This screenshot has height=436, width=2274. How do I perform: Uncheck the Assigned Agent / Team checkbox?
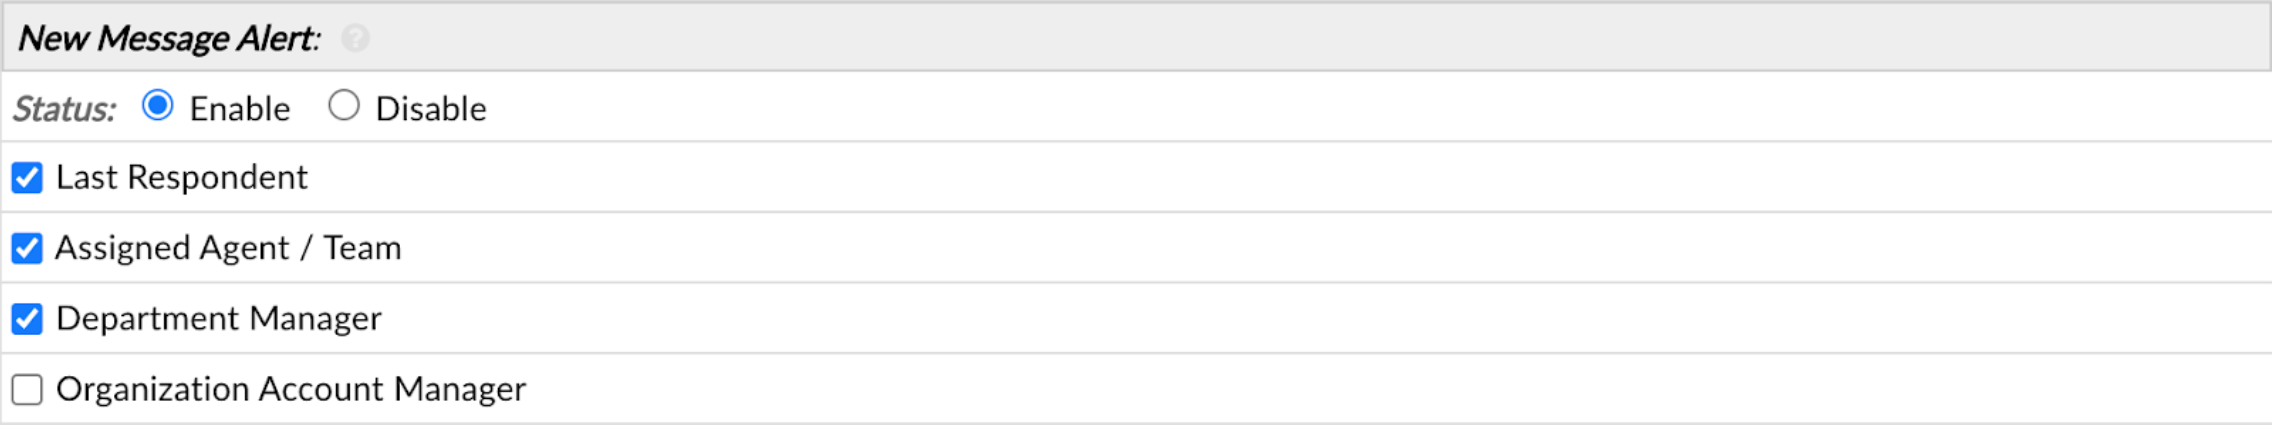click(27, 248)
